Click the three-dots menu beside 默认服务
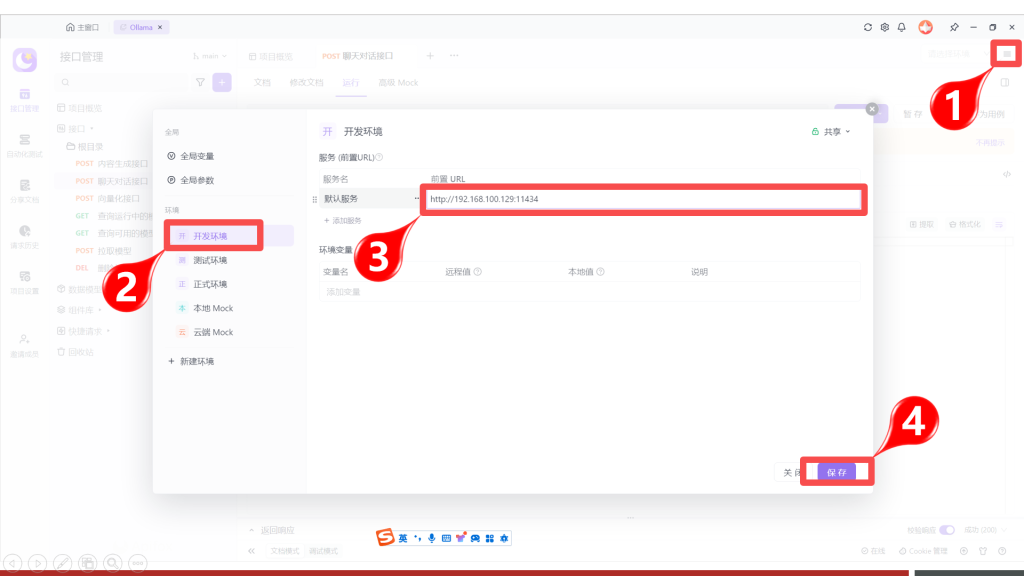The image size is (1024, 576). click(x=417, y=199)
